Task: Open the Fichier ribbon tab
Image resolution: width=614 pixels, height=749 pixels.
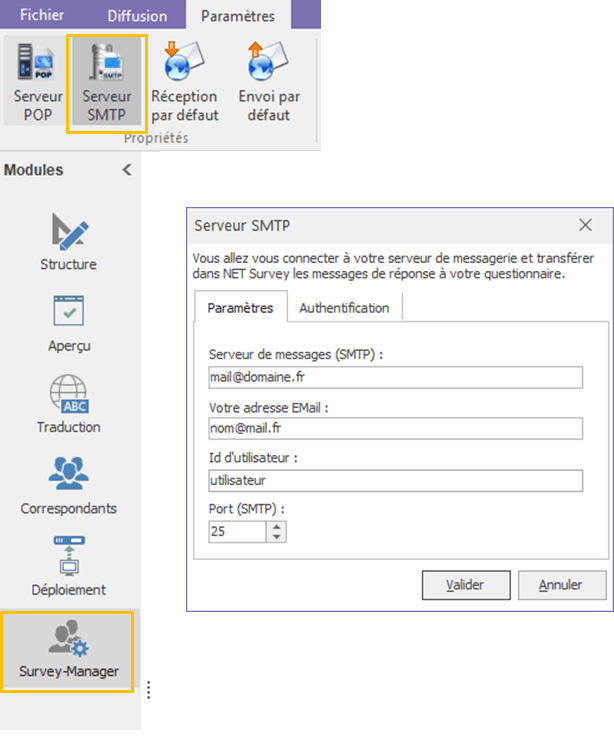Action: tap(42, 15)
